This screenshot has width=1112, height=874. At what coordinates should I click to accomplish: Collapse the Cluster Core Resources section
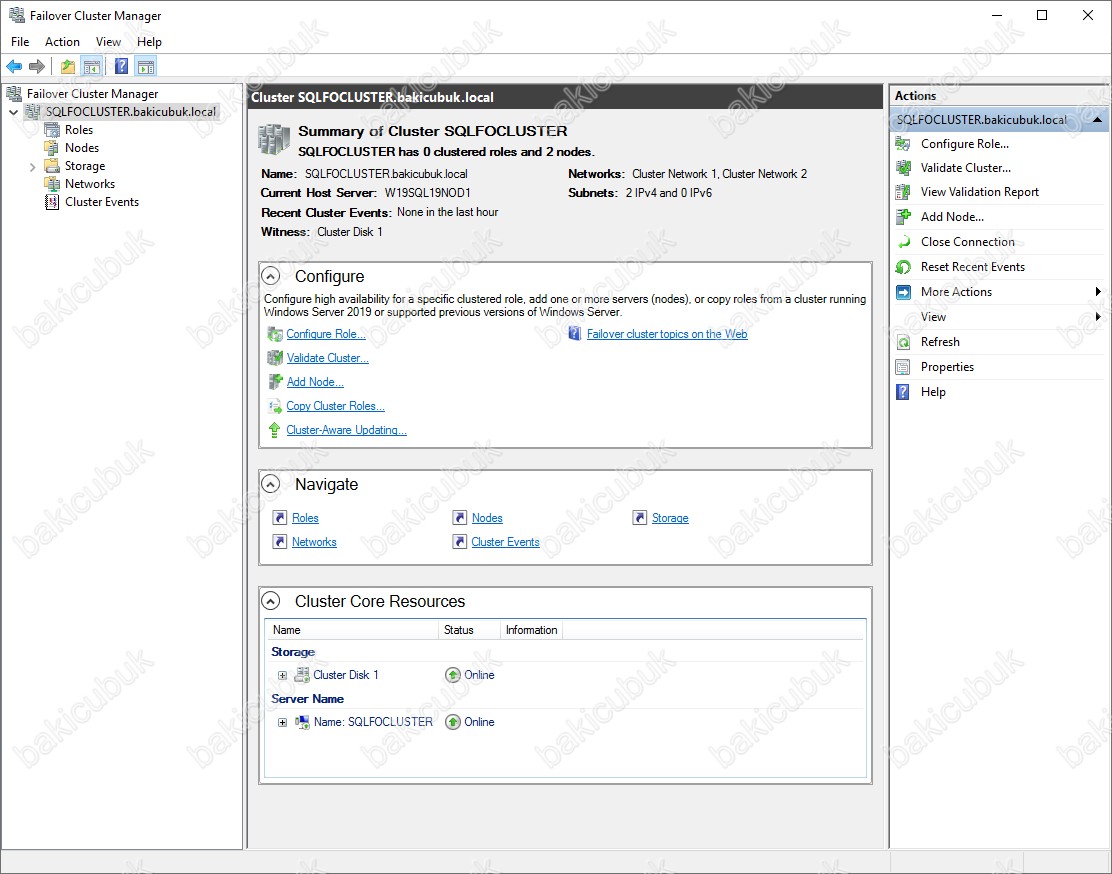[271, 601]
